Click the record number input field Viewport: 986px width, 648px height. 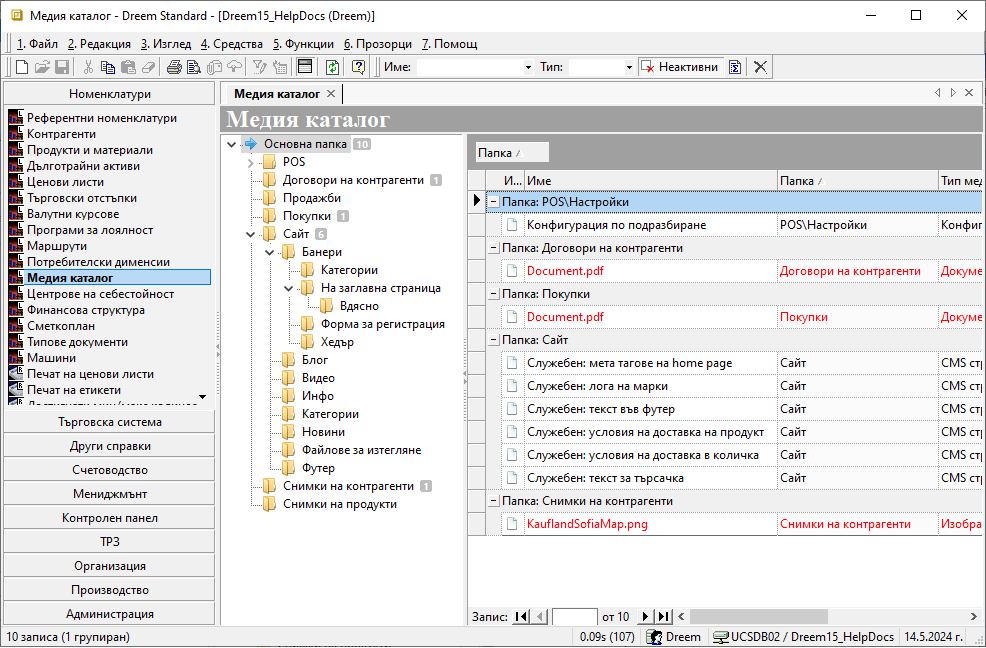pyautogui.click(x=575, y=617)
